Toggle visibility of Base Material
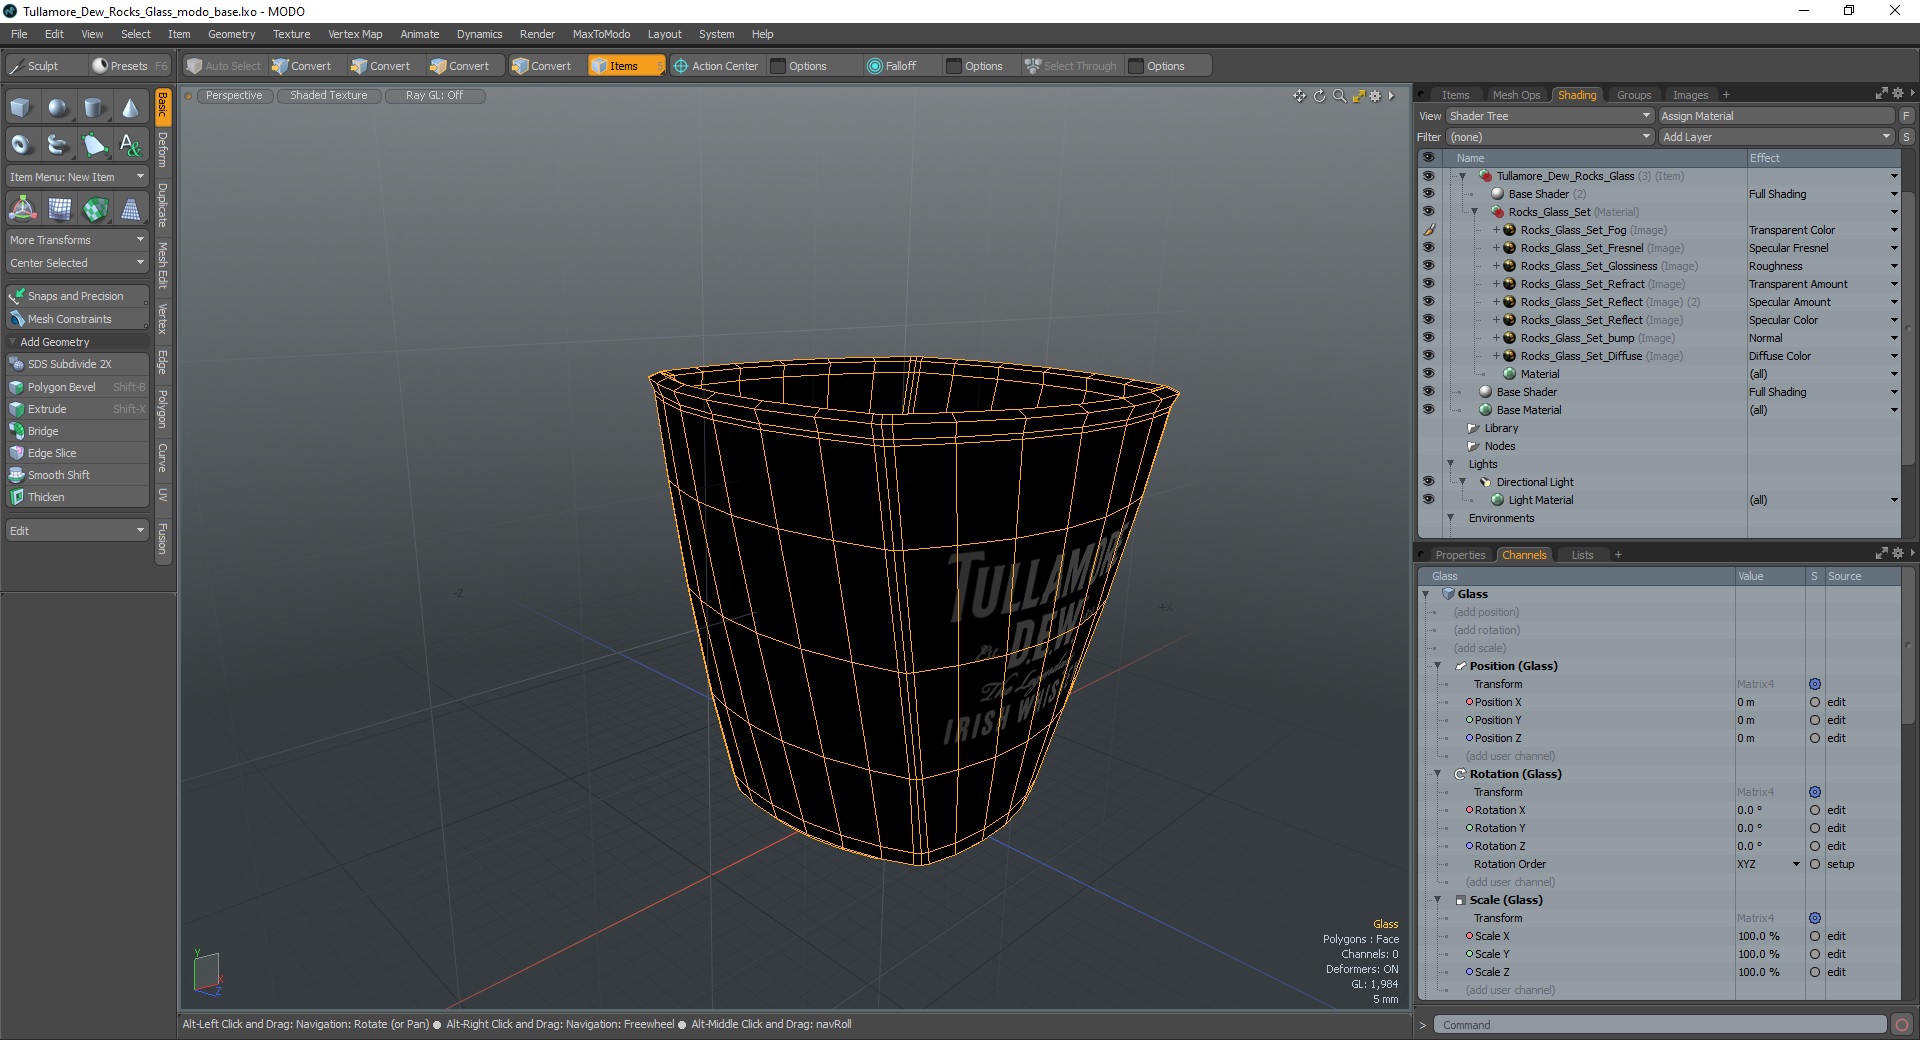Screen dimensions: 1920x1040 point(1428,410)
